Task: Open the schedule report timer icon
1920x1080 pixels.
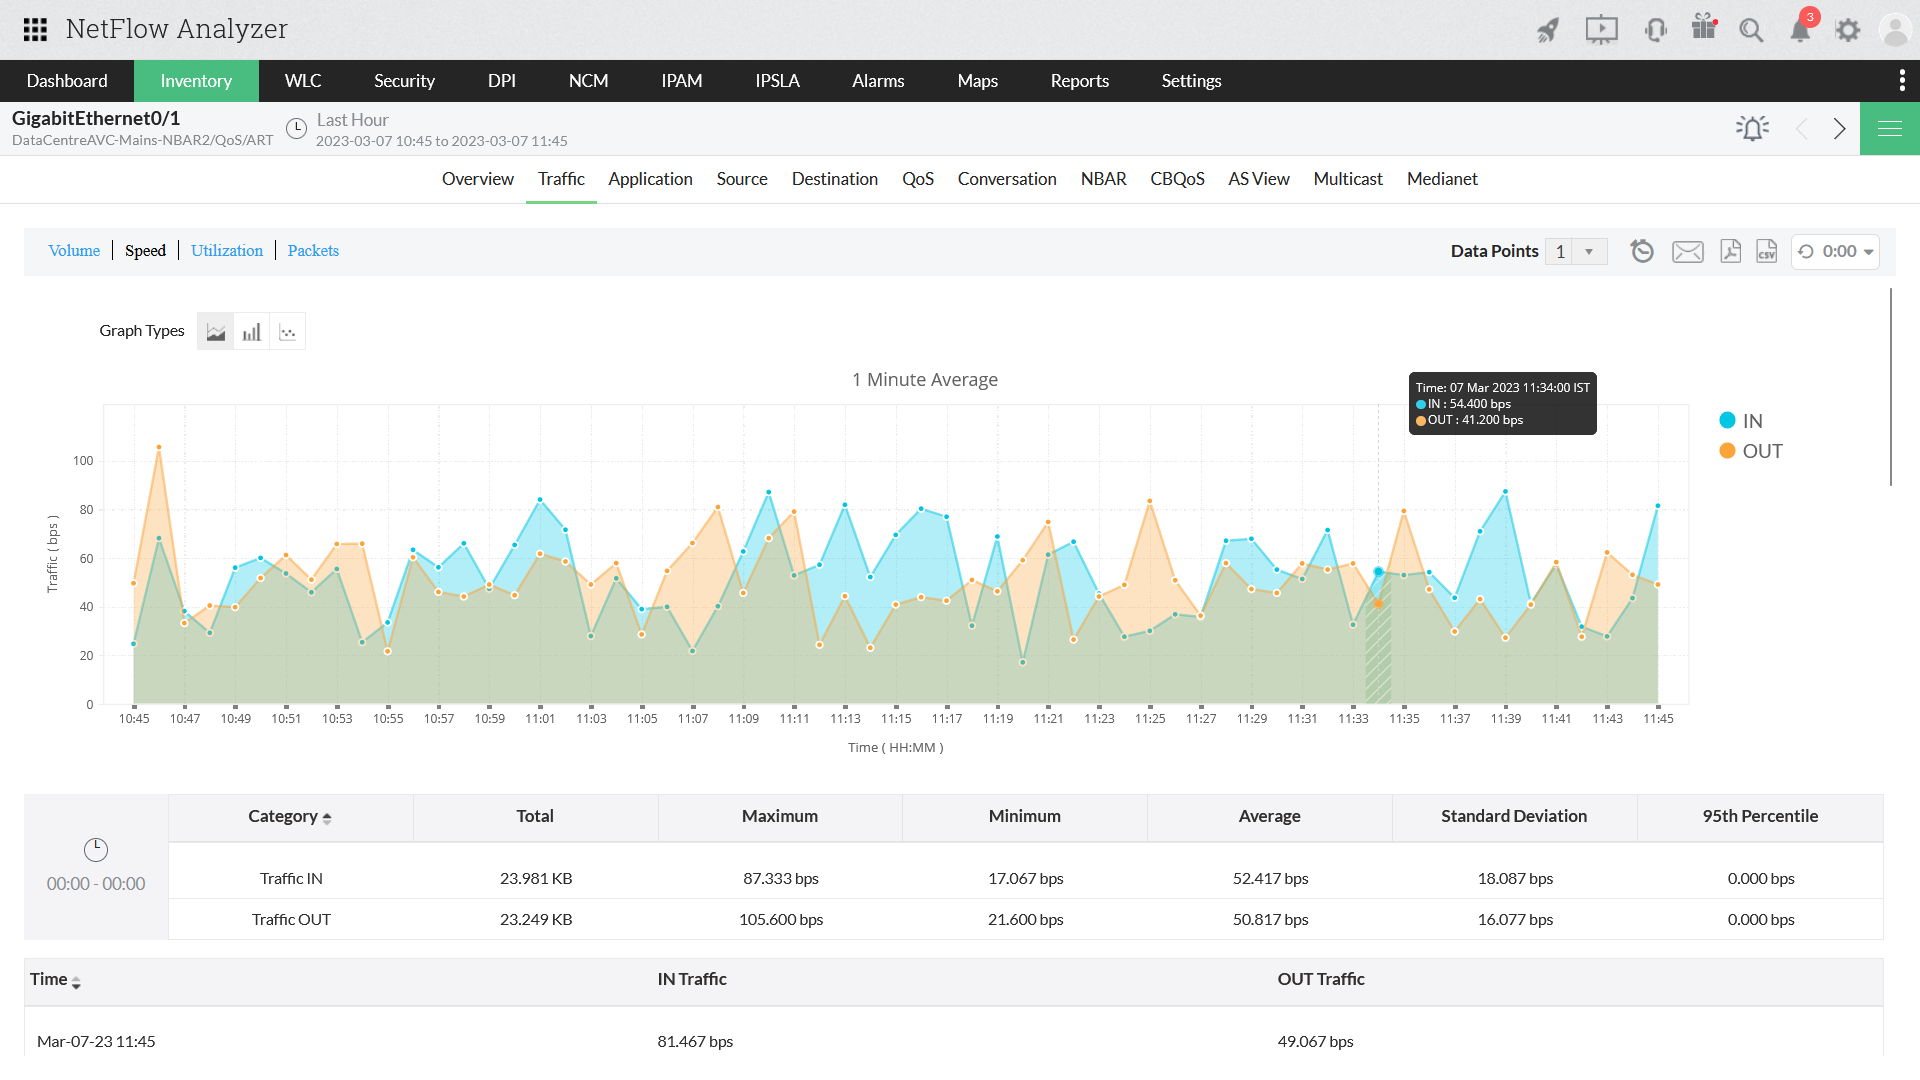Action: tap(1641, 251)
